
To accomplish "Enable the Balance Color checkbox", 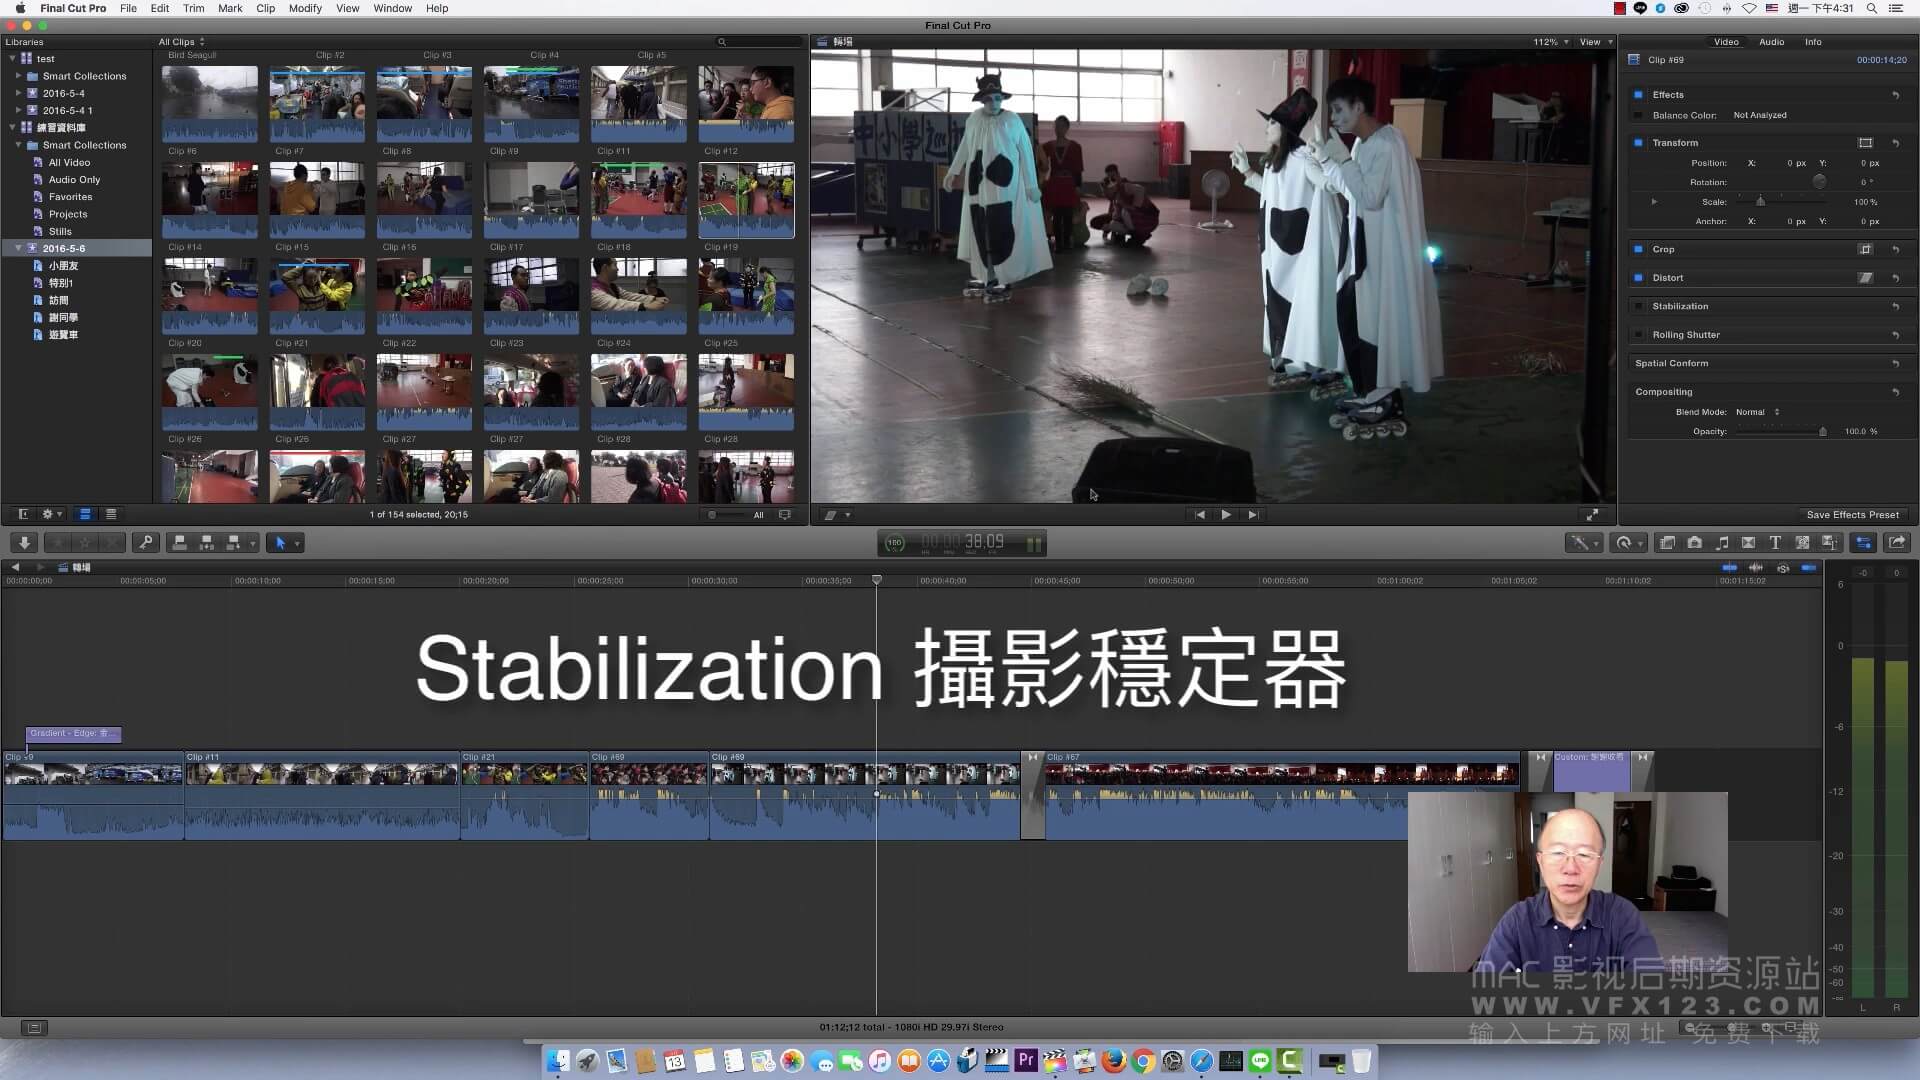I will point(1638,115).
